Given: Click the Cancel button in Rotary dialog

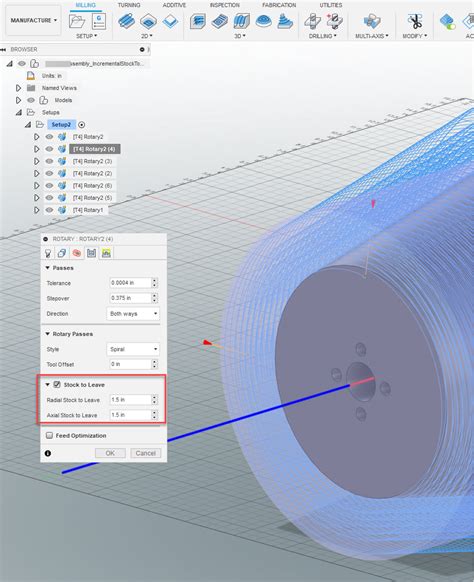Looking at the screenshot, I should (146, 453).
